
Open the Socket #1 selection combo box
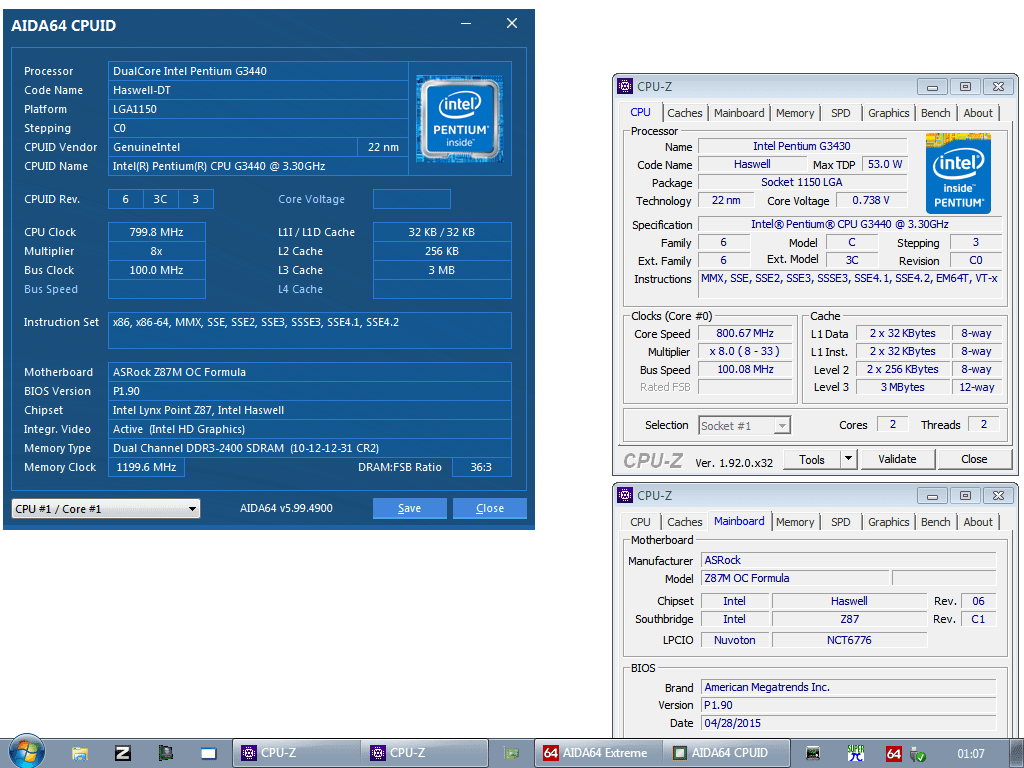pyautogui.click(x=744, y=426)
